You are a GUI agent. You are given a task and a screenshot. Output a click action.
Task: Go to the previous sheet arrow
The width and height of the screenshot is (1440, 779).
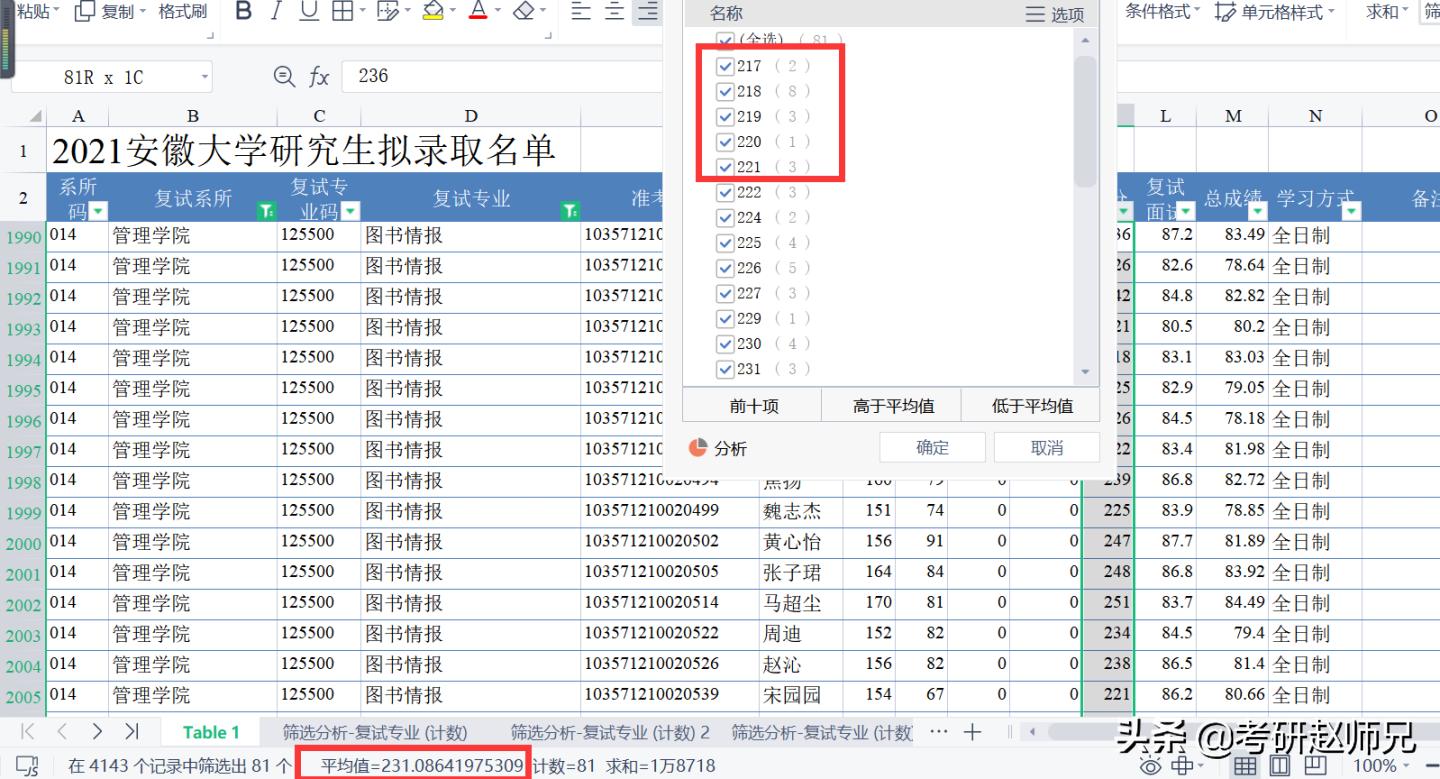point(62,732)
